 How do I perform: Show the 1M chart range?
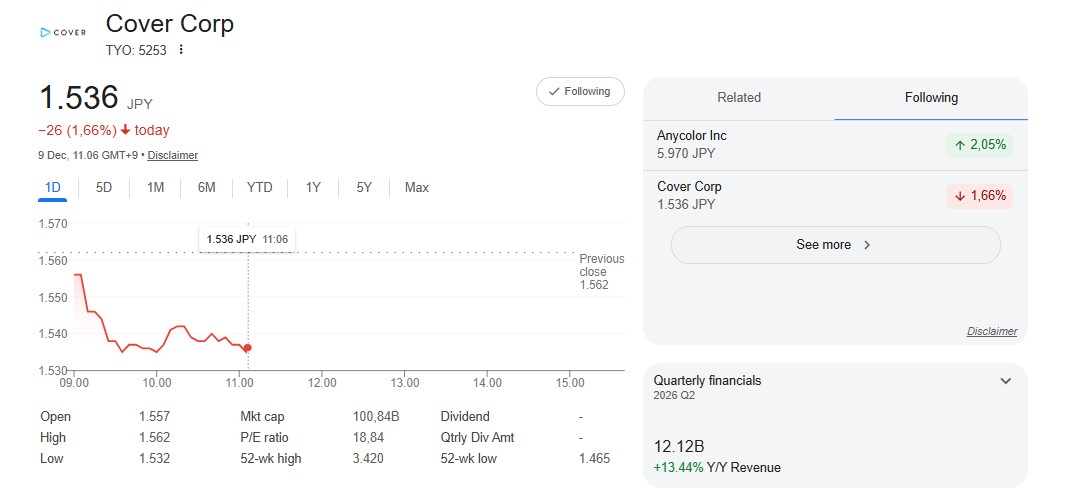[x=155, y=187]
